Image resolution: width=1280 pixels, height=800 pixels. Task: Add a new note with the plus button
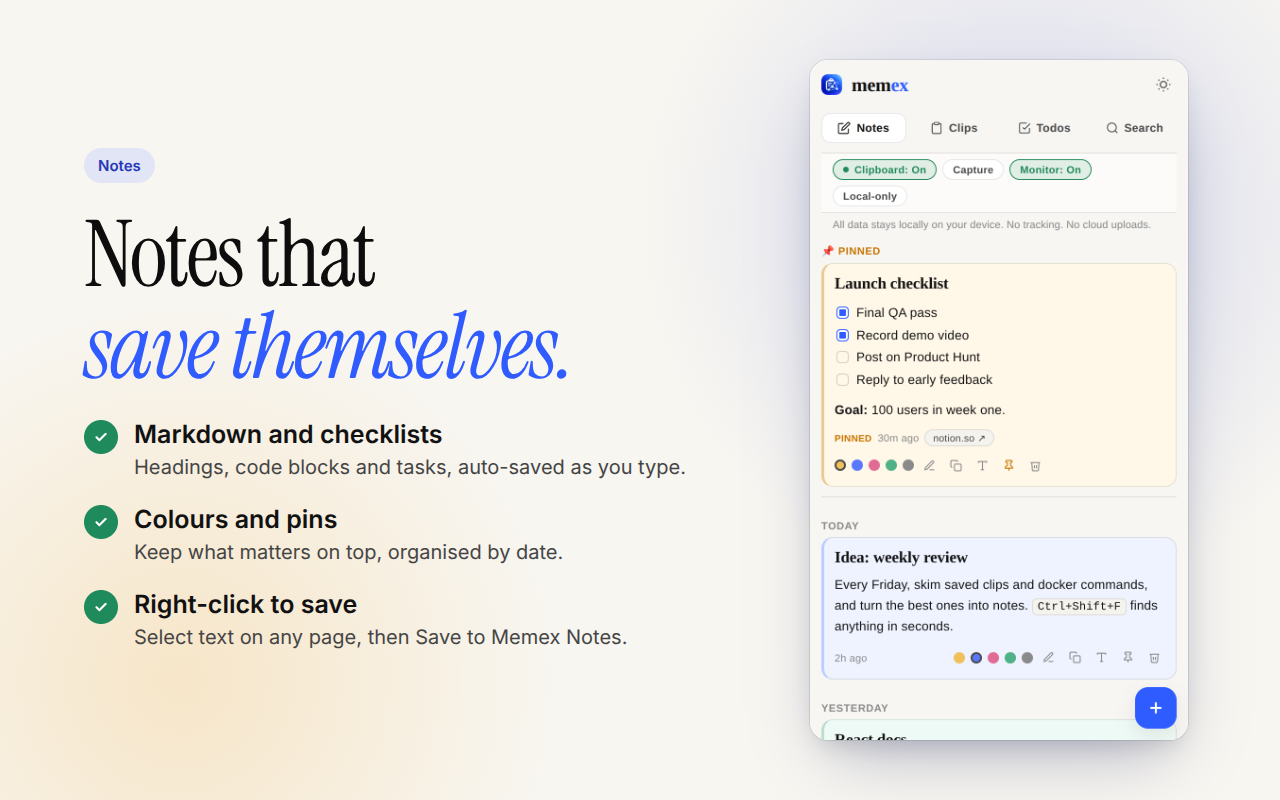(x=1156, y=708)
